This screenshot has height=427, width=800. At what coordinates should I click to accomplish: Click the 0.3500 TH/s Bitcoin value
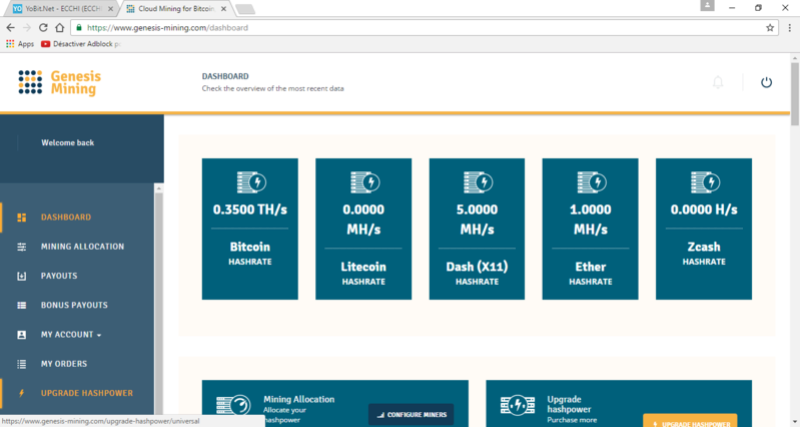coord(250,210)
